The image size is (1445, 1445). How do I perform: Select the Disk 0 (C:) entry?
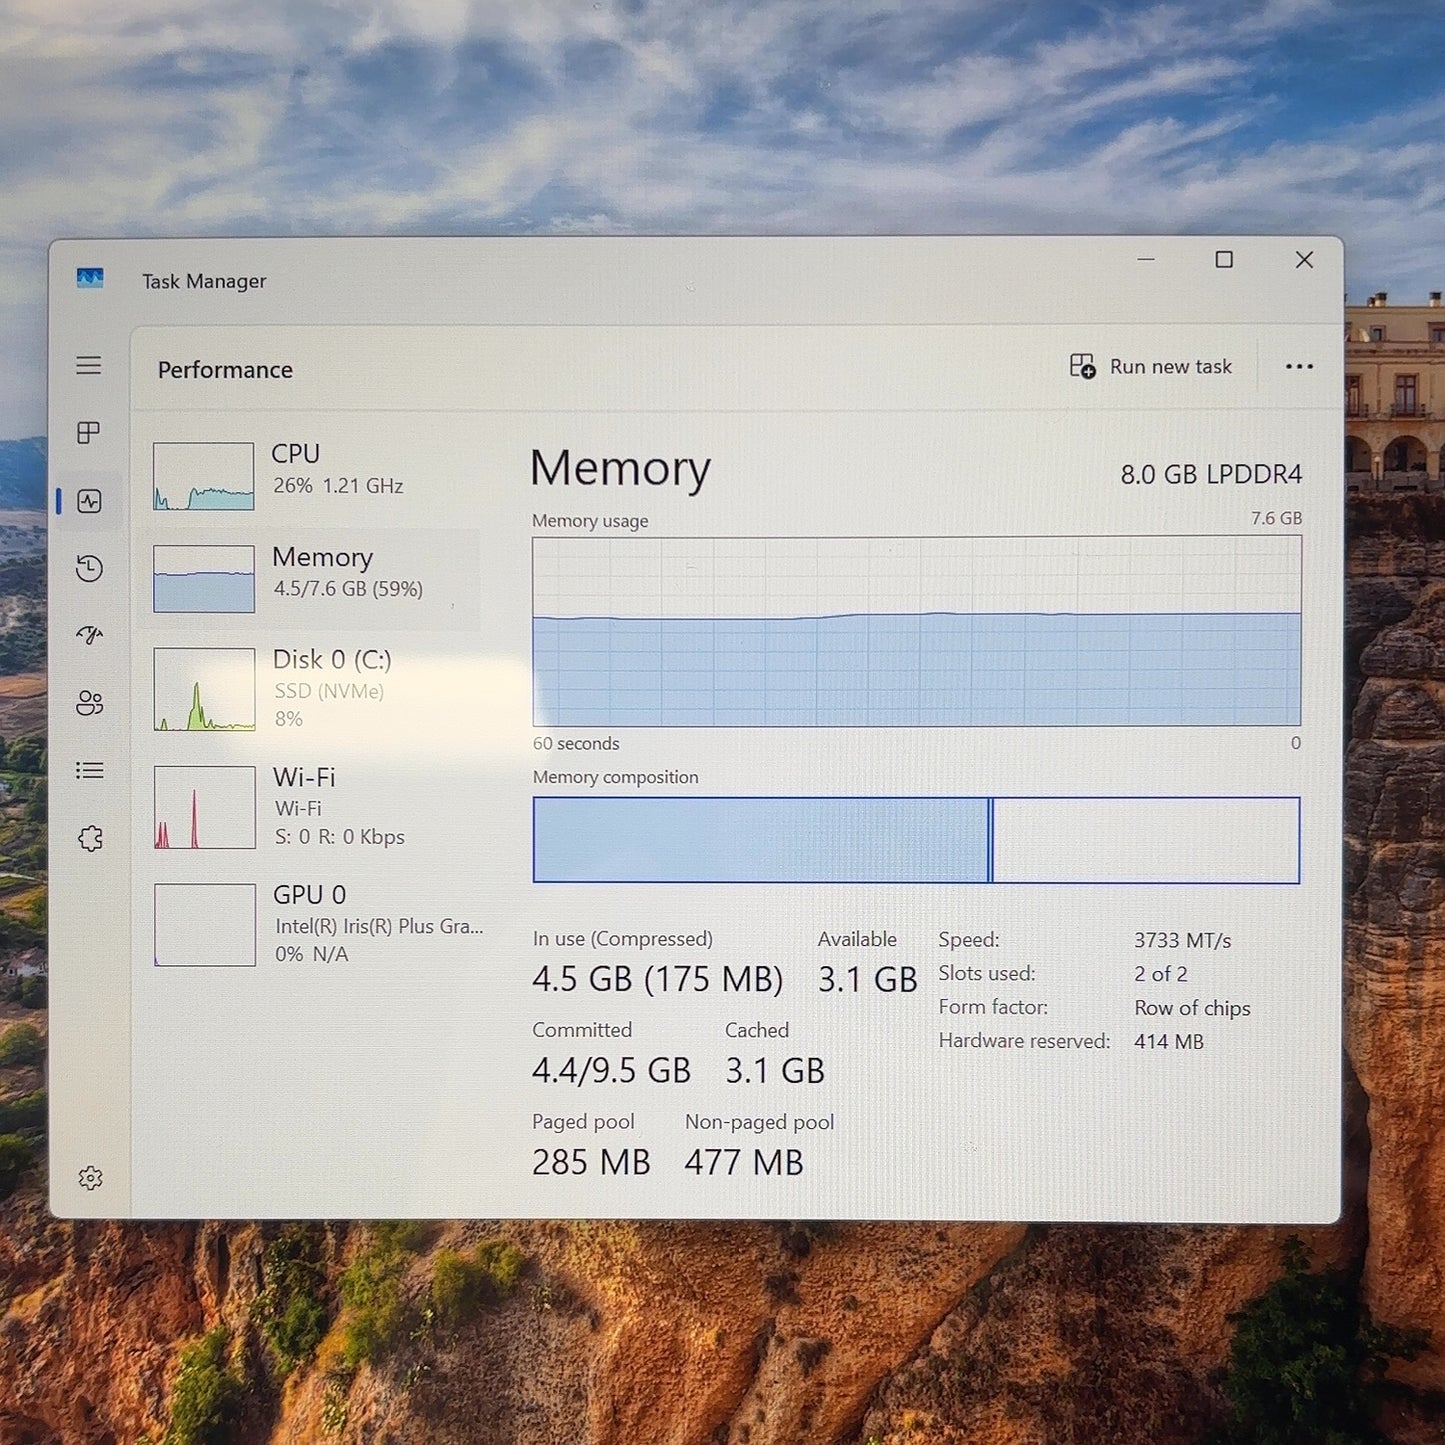pos(312,688)
